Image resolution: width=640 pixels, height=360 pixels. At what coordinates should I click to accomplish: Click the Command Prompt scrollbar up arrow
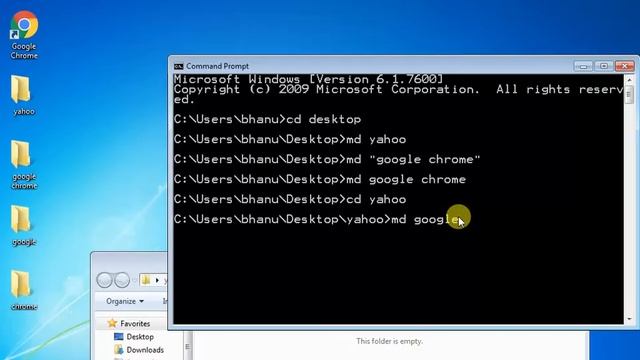point(629,80)
